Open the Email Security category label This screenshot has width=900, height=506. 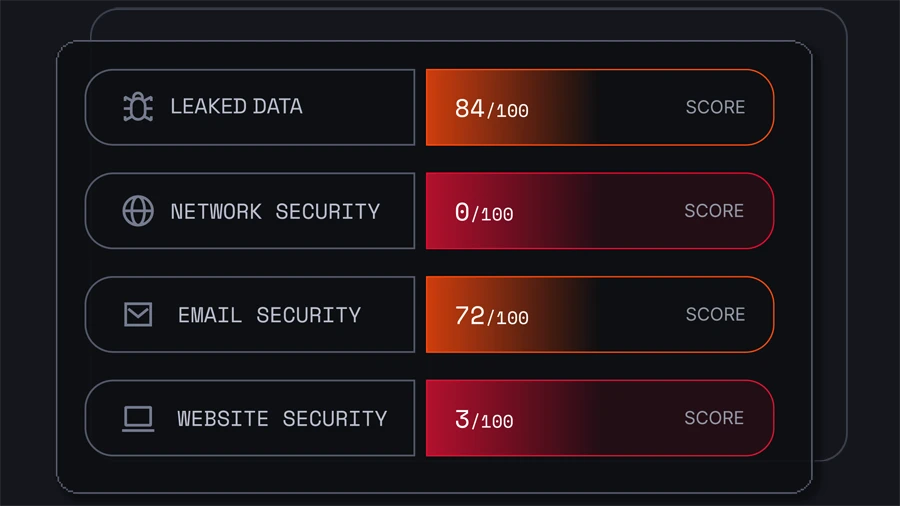point(269,315)
